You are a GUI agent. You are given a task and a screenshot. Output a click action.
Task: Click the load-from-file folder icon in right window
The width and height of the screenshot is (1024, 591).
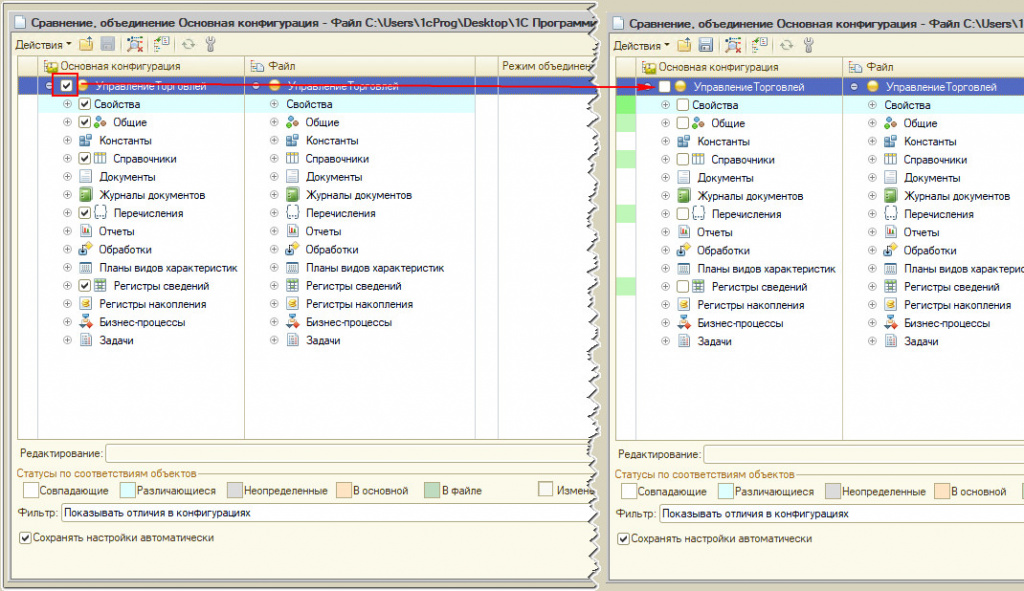tap(684, 45)
